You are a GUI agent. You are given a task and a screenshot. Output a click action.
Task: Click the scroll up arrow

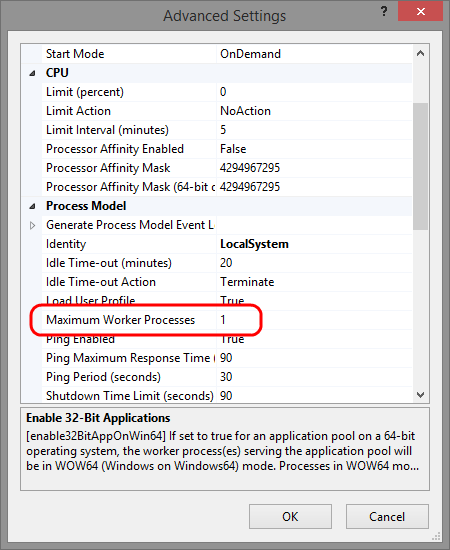420,53
